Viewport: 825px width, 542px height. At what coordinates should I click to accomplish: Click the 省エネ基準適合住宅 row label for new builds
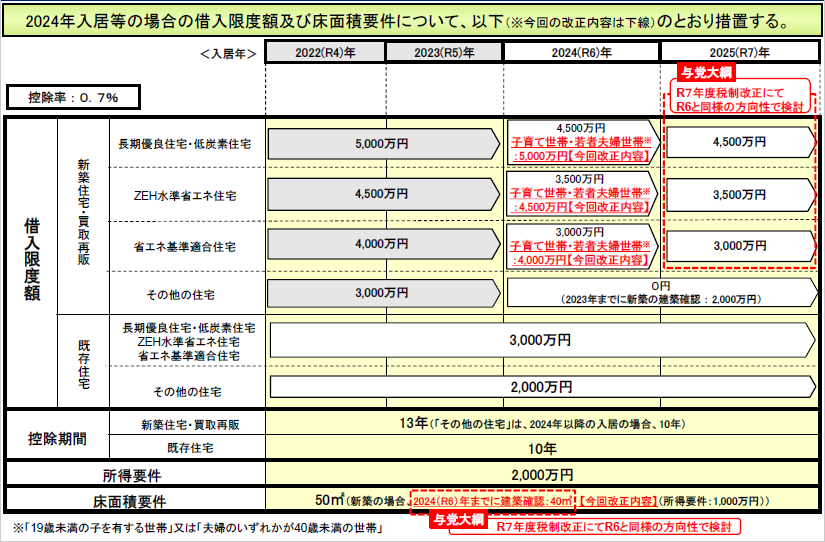pos(185,247)
